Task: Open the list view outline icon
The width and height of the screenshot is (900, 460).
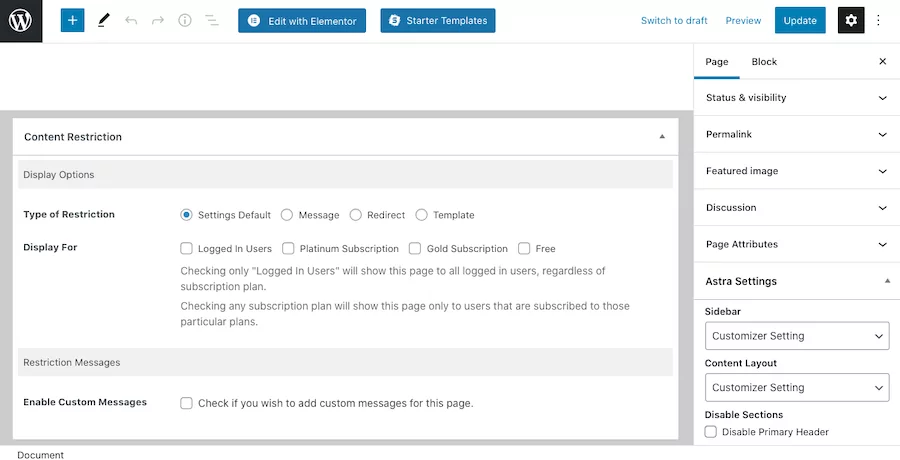Action: coord(211,20)
